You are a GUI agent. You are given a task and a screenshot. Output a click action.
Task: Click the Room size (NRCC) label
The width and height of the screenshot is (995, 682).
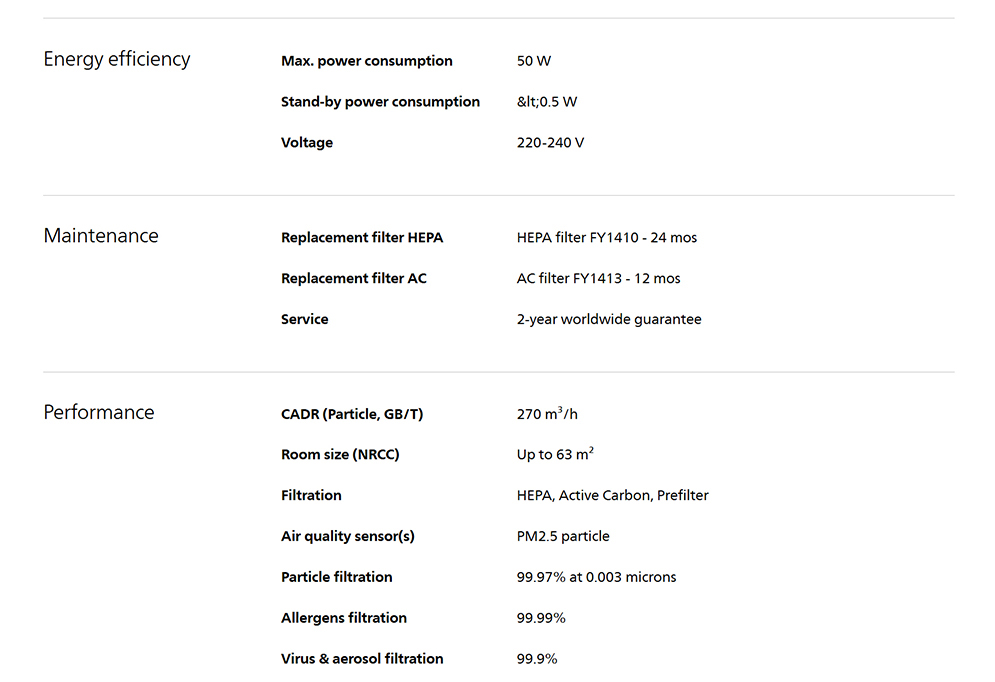coord(340,455)
